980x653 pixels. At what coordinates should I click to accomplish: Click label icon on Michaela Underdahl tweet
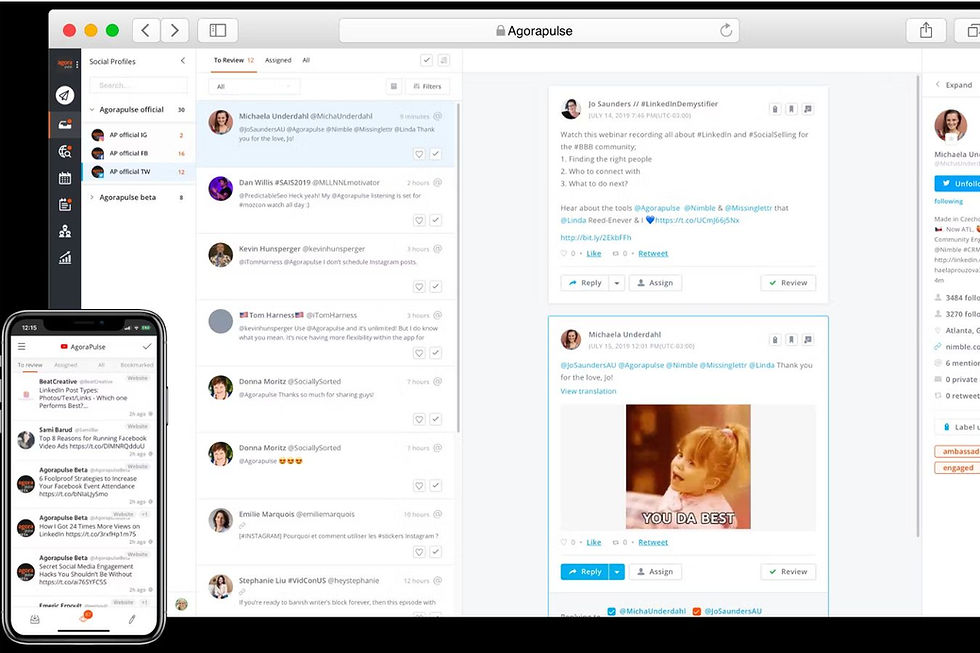(x=775, y=339)
